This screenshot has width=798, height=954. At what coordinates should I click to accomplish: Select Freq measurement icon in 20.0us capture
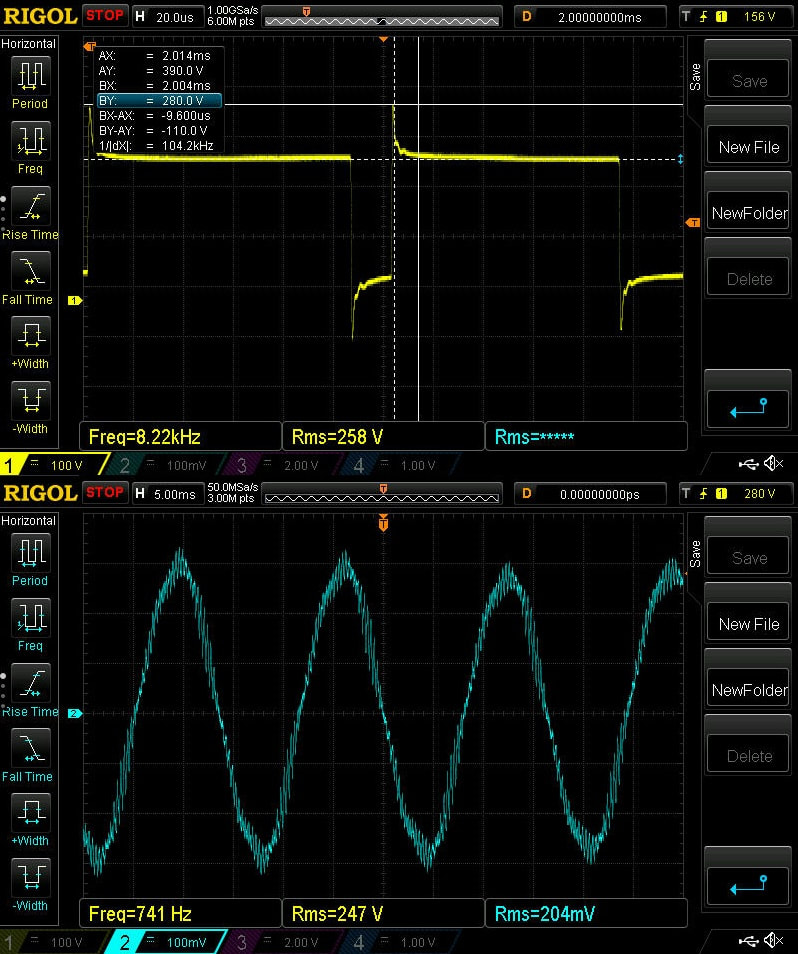pyautogui.click(x=31, y=141)
